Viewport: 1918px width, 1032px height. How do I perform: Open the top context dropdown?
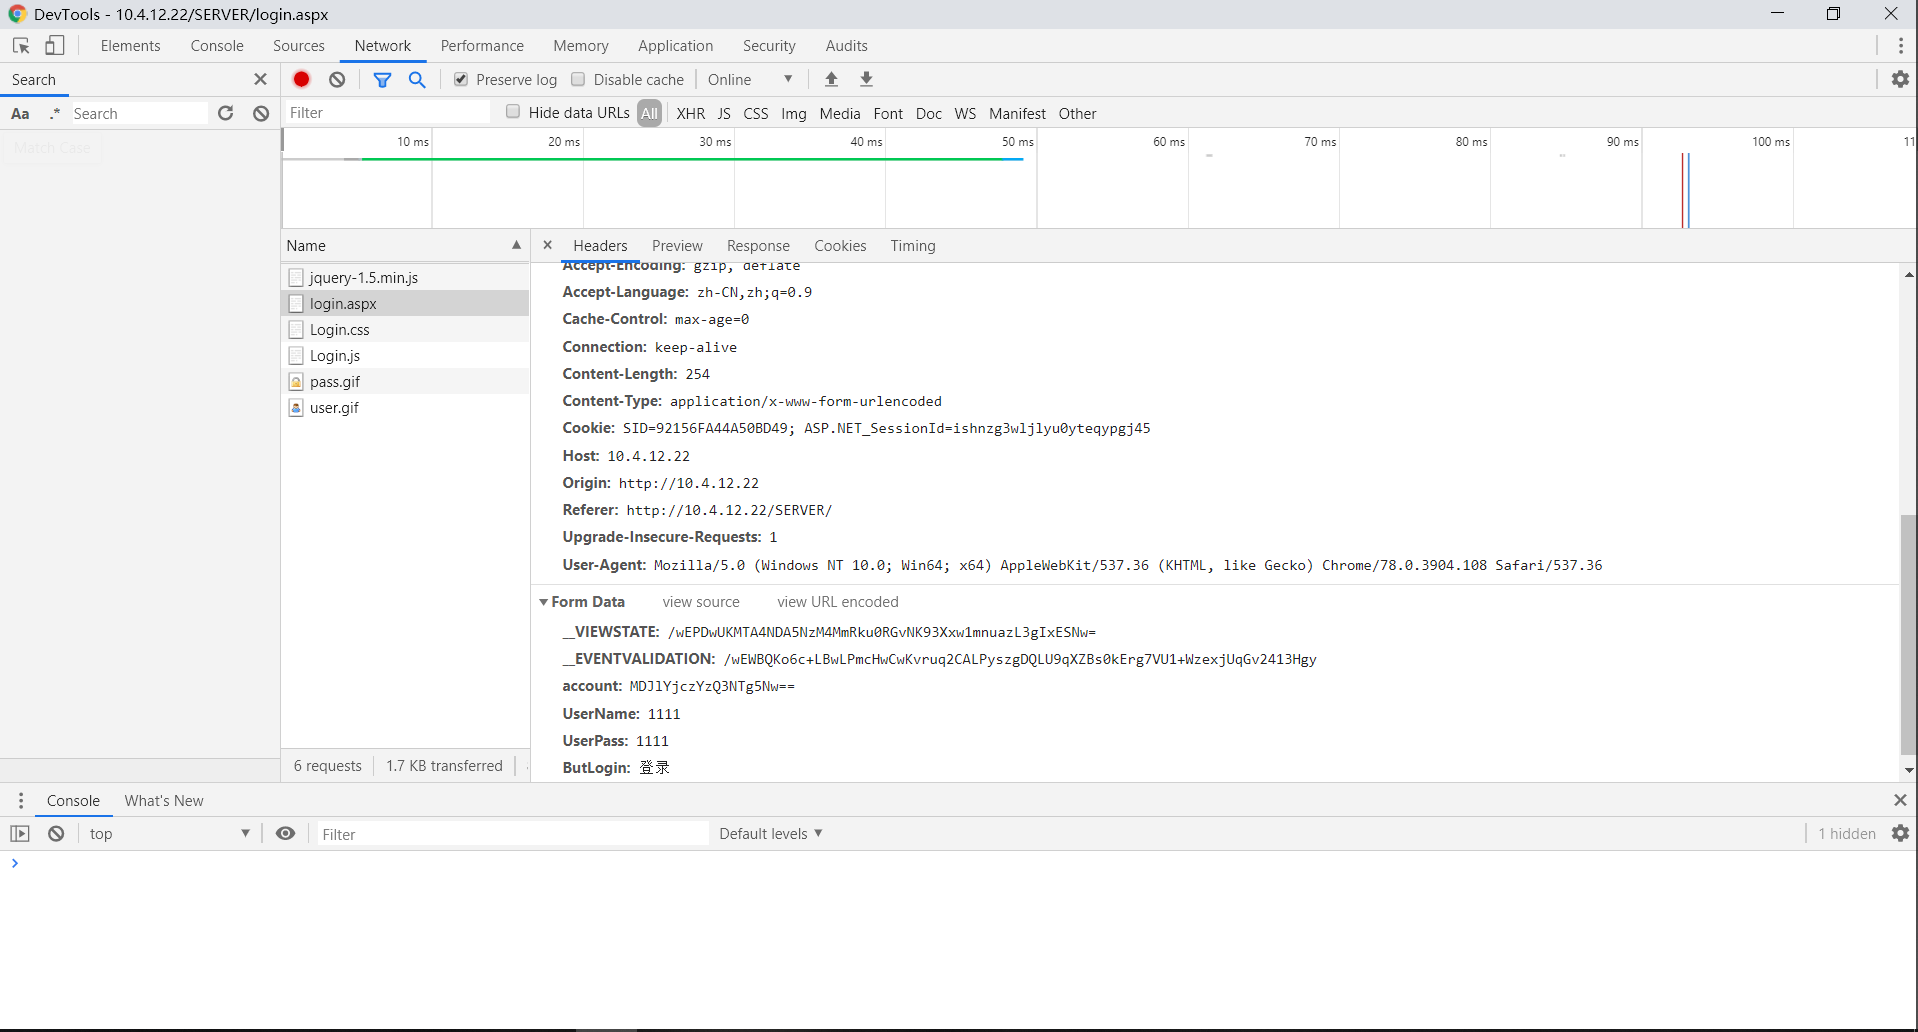click(169, 833)
